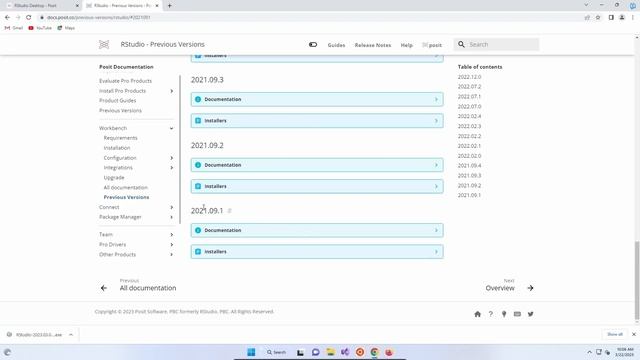Expand Installers callout under 2021.09.2
Image resolution: width=640 pixels, height=360 pixels.
point(317,186)
